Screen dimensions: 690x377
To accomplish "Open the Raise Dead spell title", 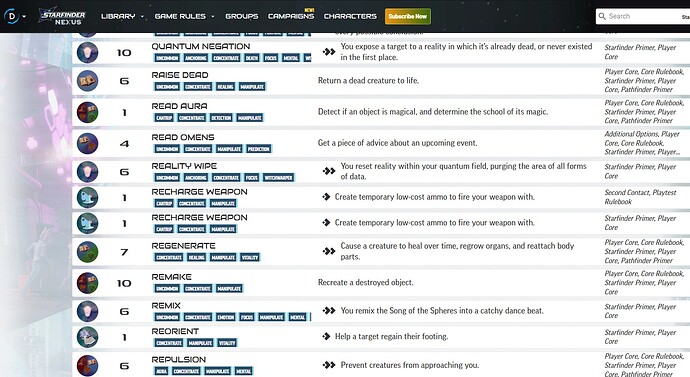I will (x=180, y=75).
